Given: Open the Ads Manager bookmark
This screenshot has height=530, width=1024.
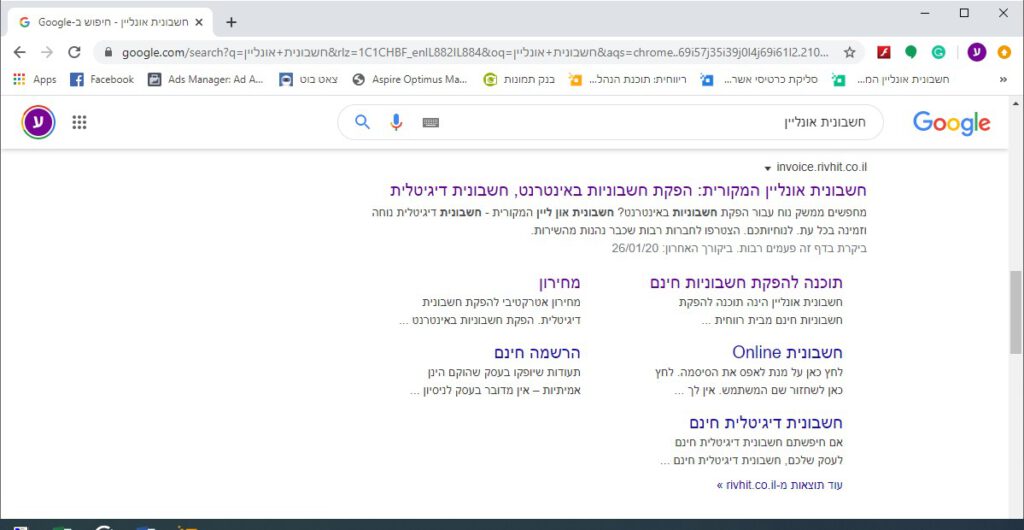Looking at the screenshot, I should [x=205, y=80].
